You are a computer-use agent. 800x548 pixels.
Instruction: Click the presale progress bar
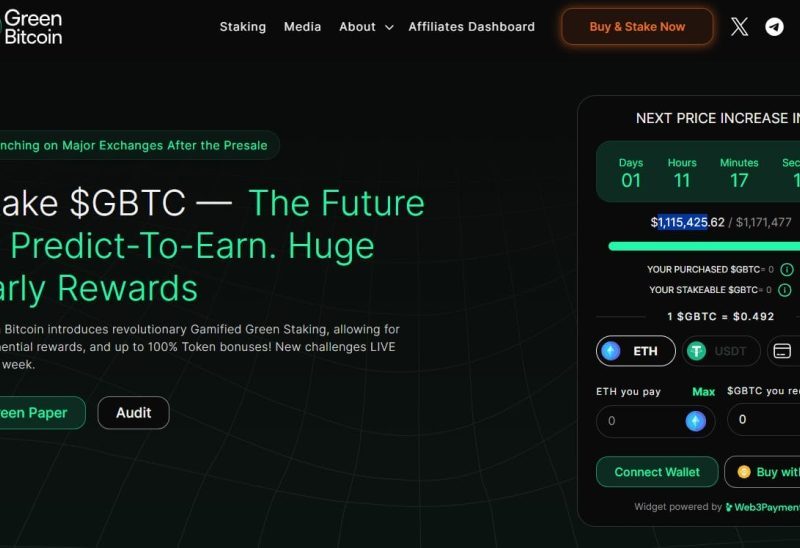click(704, 246)
